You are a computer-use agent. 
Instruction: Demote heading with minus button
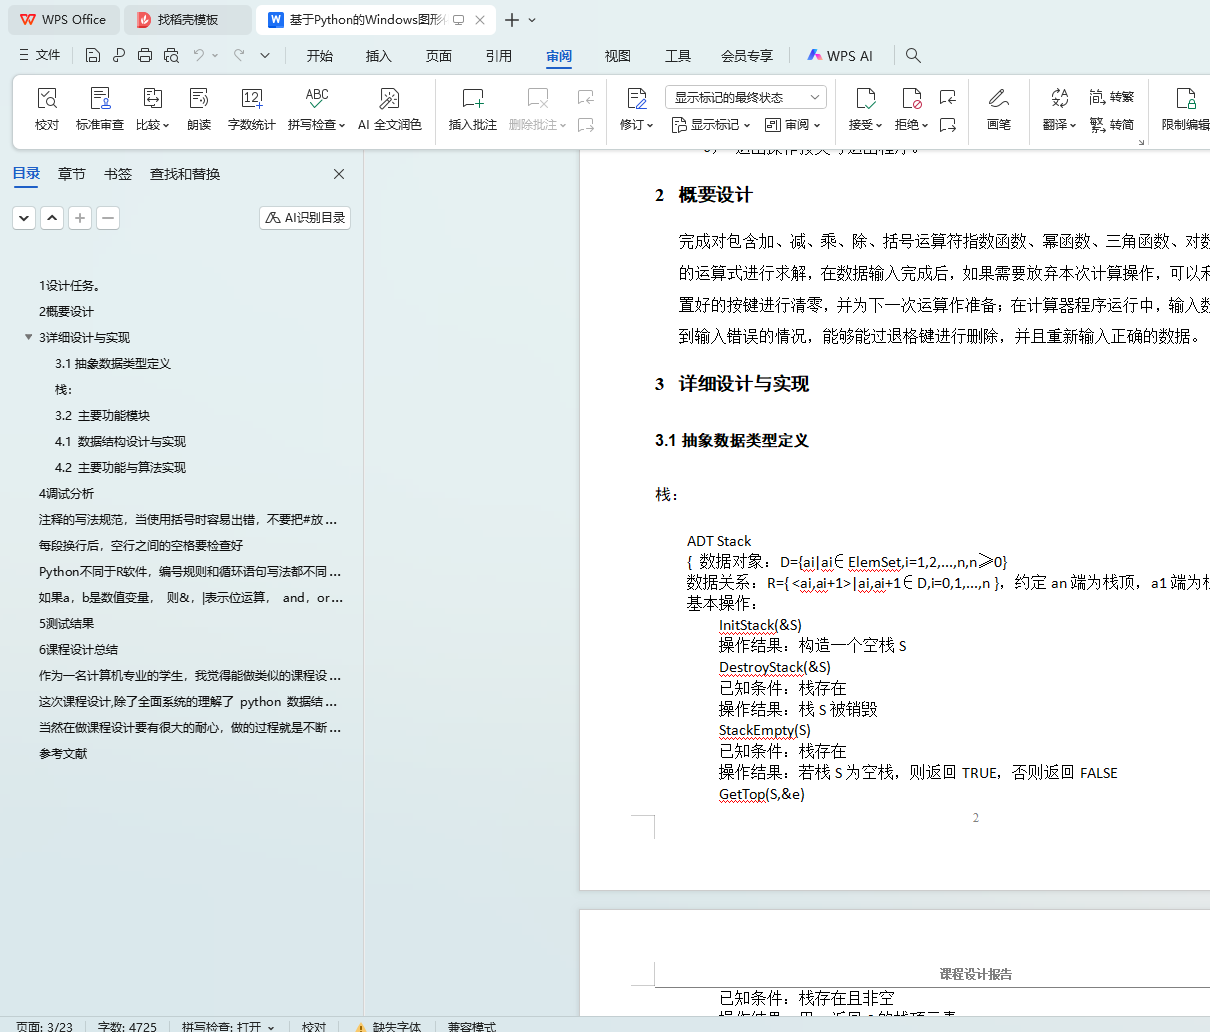[x=108, y=218]
